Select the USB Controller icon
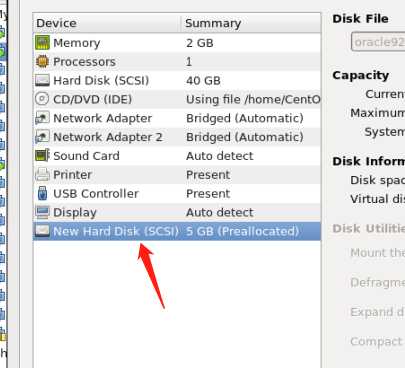Screen dimensions: 405x368 point(42,193)
